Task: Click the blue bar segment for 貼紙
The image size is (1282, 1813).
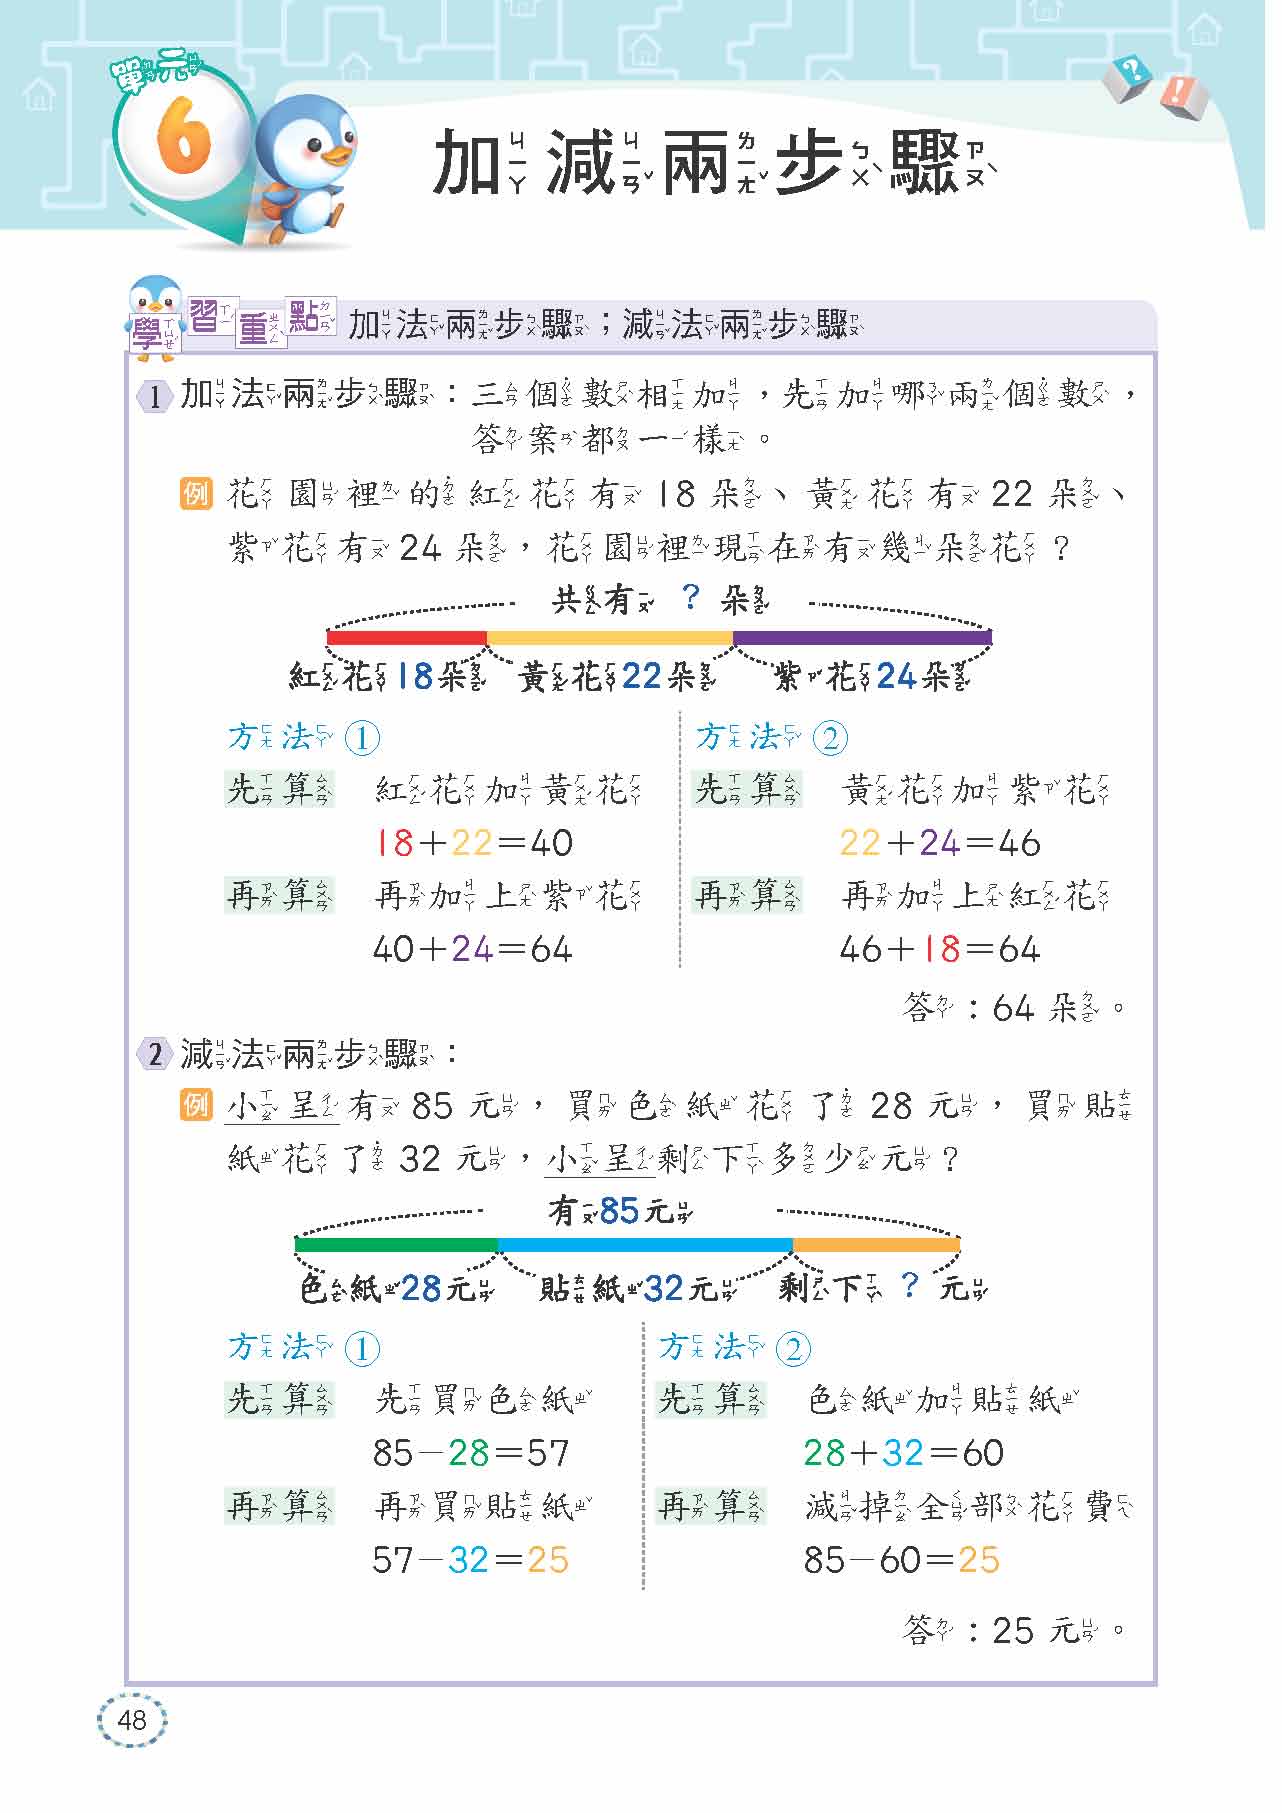Action: 645,1245
